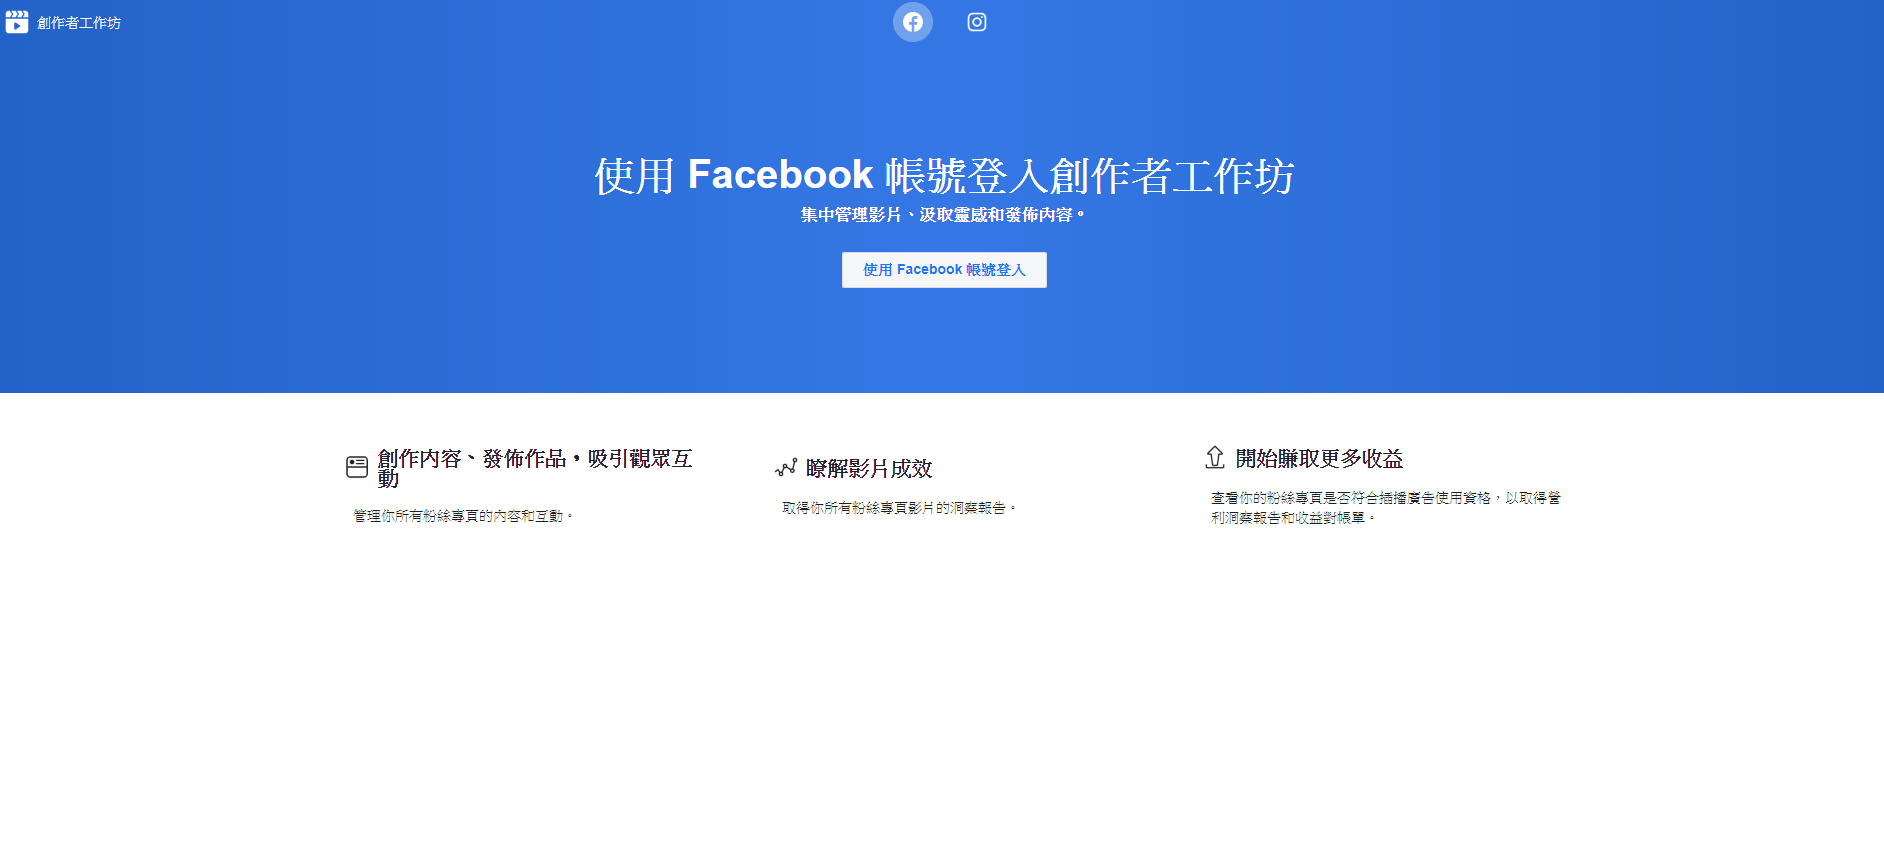Click the 創作者工作坊 title text
This screenshot has width=1884, height=858.
pyautogui.click(x=79, y=23)
